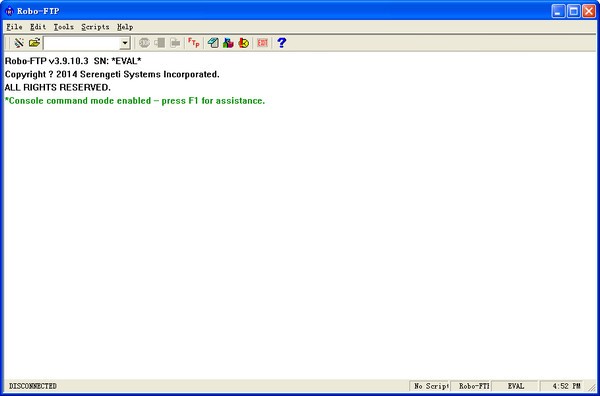The height and width of the screenshot is (396, 600).
Task: Click the DISCONNECTED status bar text
Action: tap(33, 386)
